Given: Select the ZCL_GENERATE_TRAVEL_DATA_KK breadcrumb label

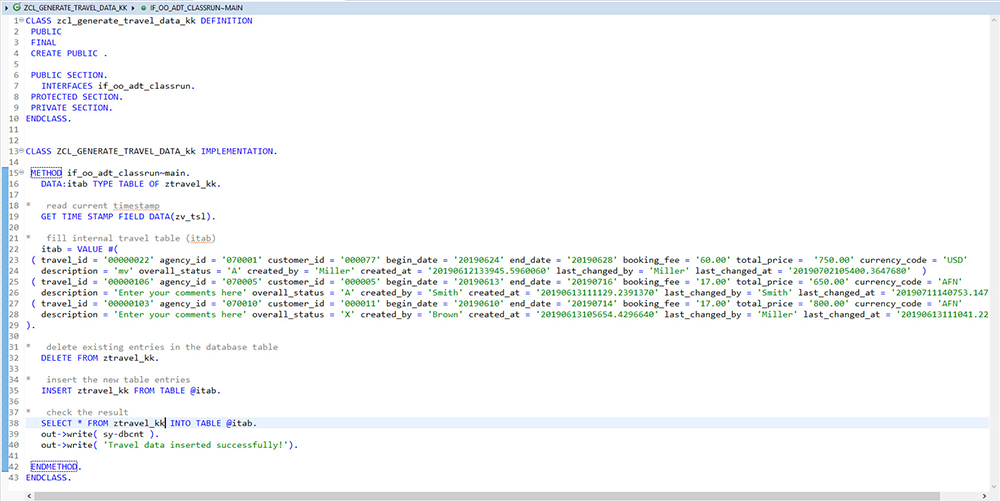Looking at the screenshot, I should (75, 6).
